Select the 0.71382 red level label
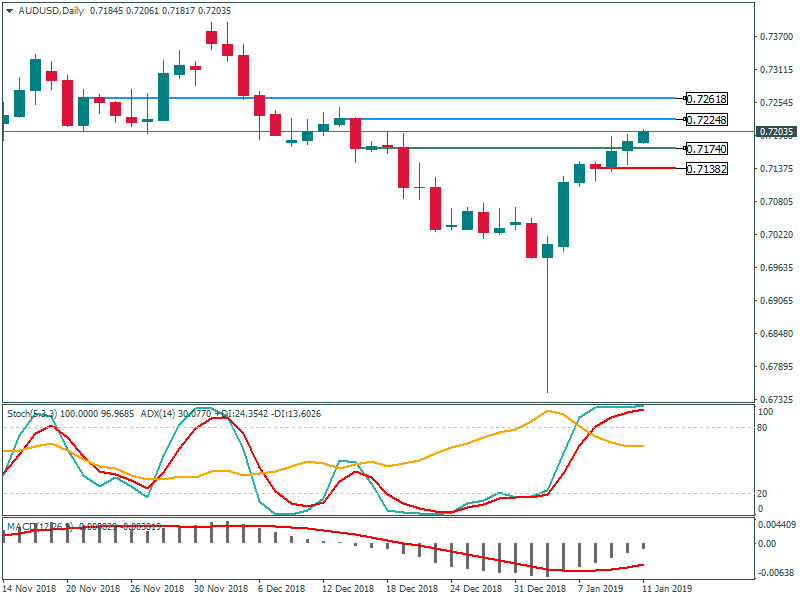The width and height of the screenshot is (800, 600). pos(707,168)
